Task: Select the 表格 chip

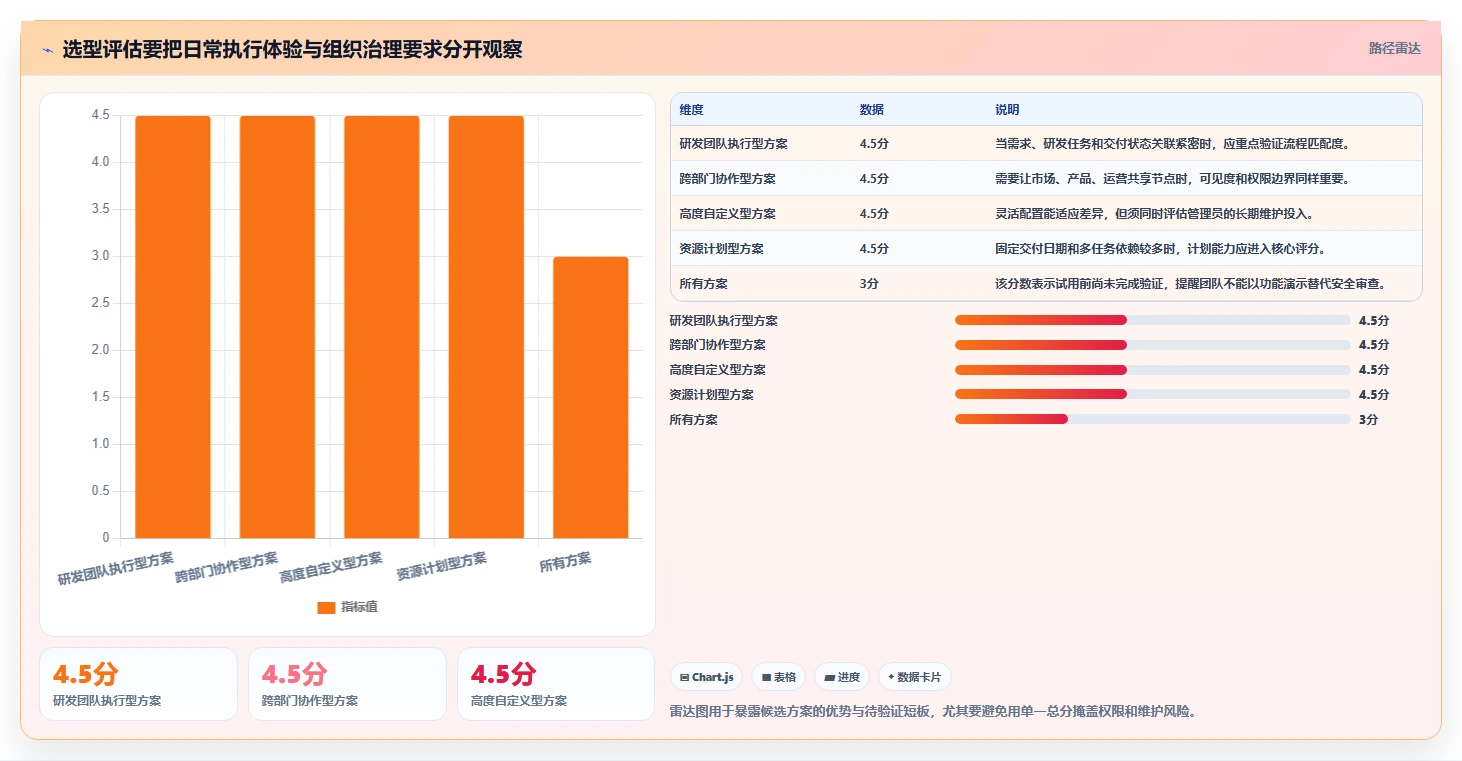Action: [778, 677]
